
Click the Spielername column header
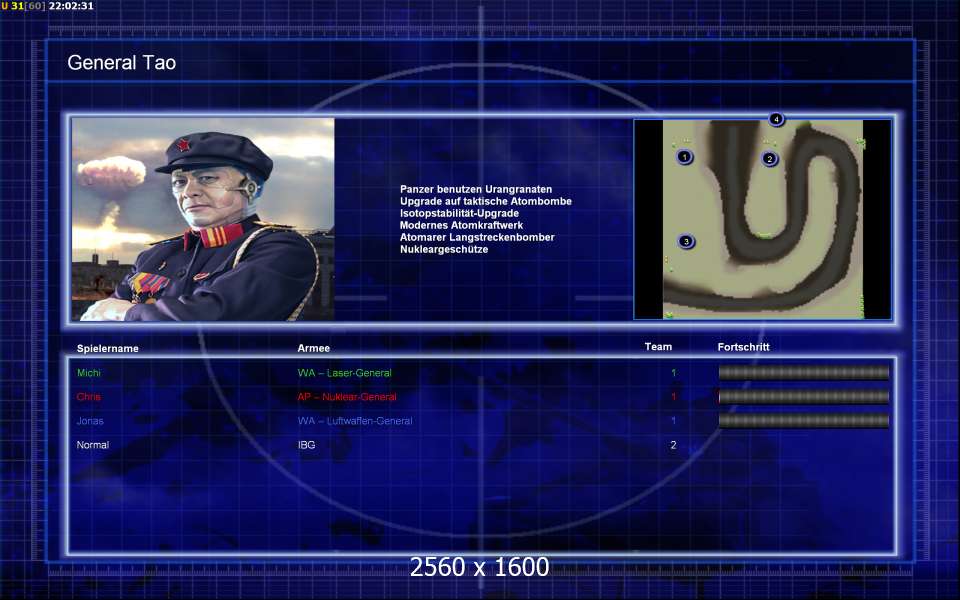(108, 348)
